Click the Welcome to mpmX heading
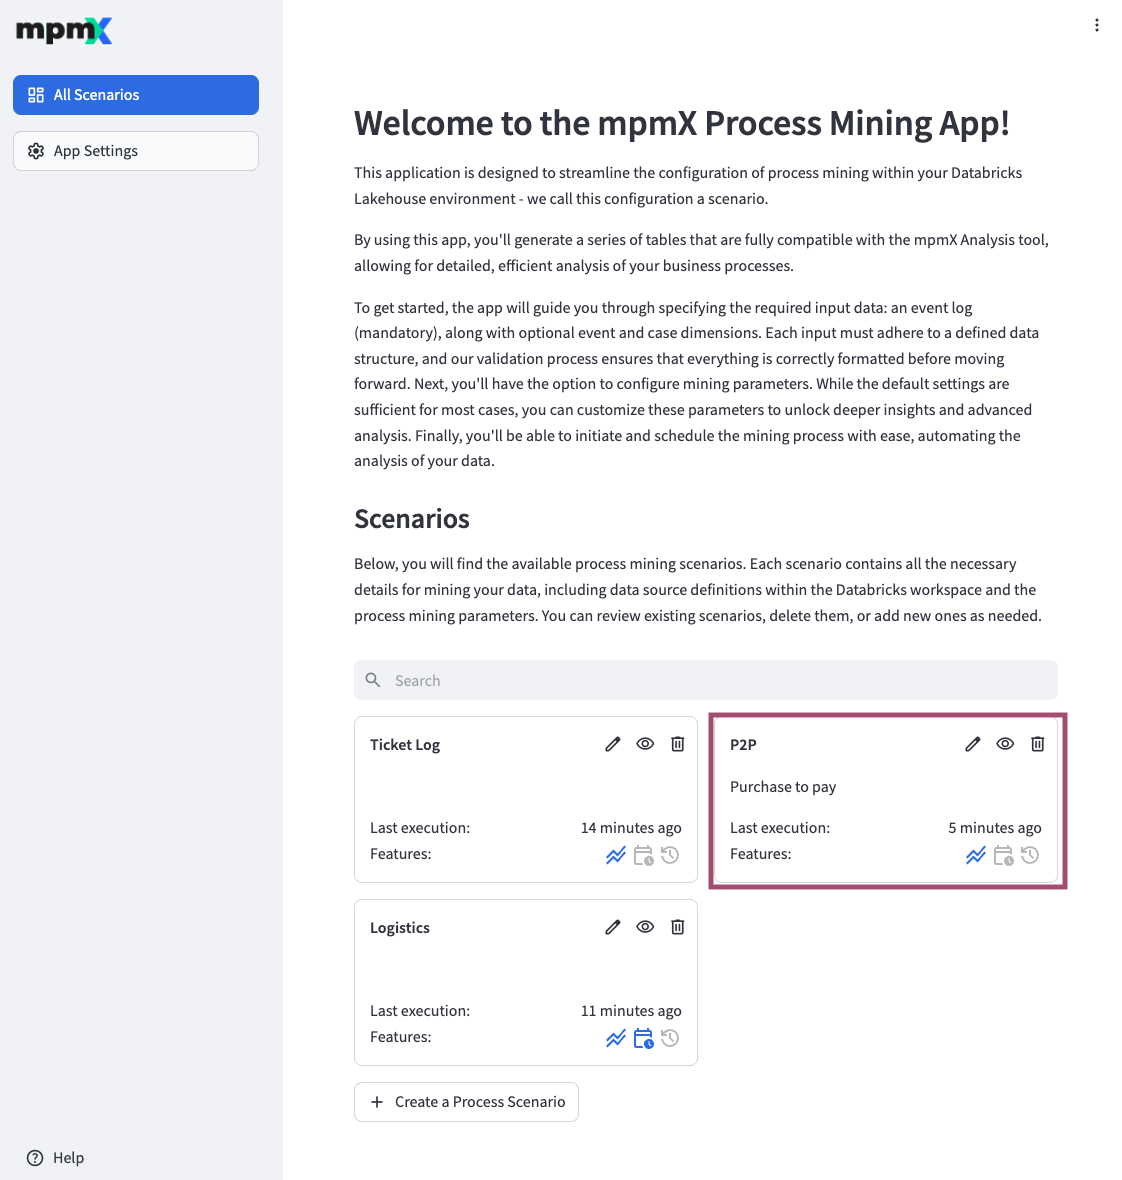The width and height of the screenshot is (1122, 1180). click(682, 123)
